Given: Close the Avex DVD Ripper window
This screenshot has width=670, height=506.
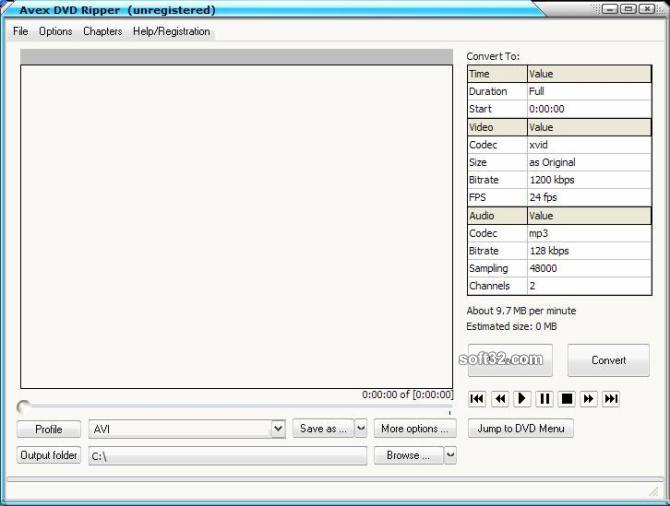Looking at the screenshot, I should point(647,9).
